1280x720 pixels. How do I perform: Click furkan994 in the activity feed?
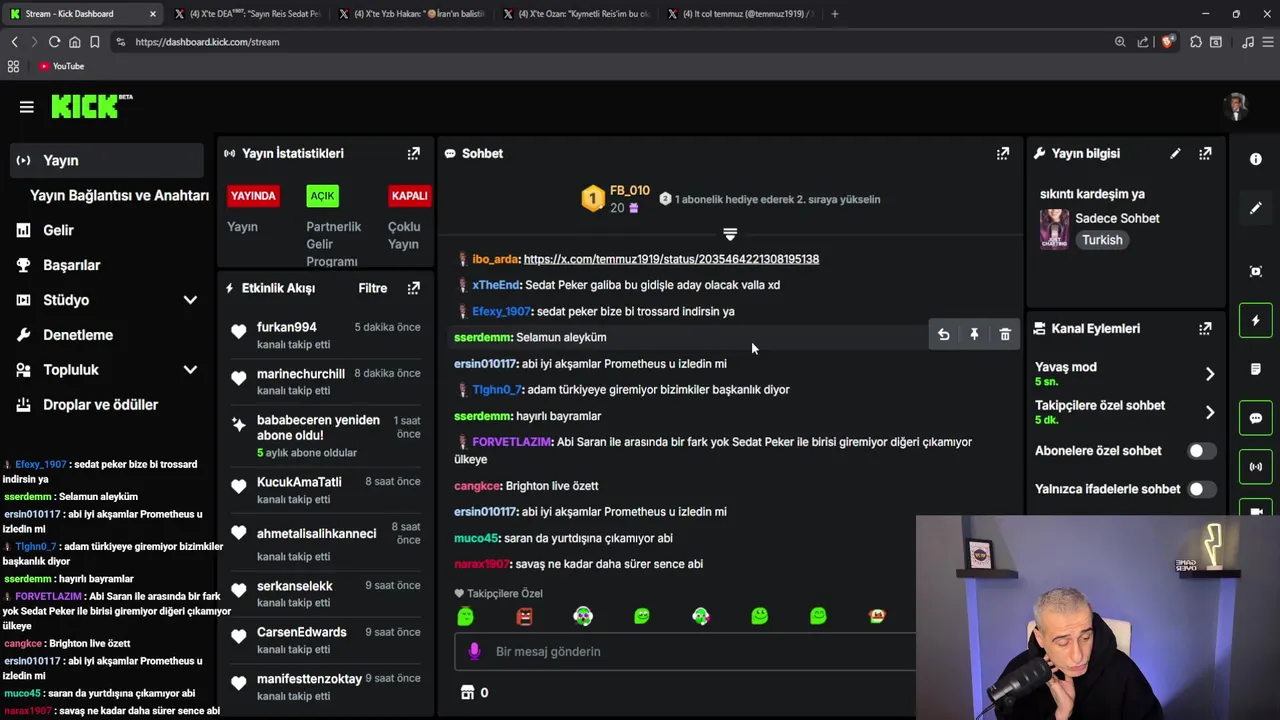286,327
